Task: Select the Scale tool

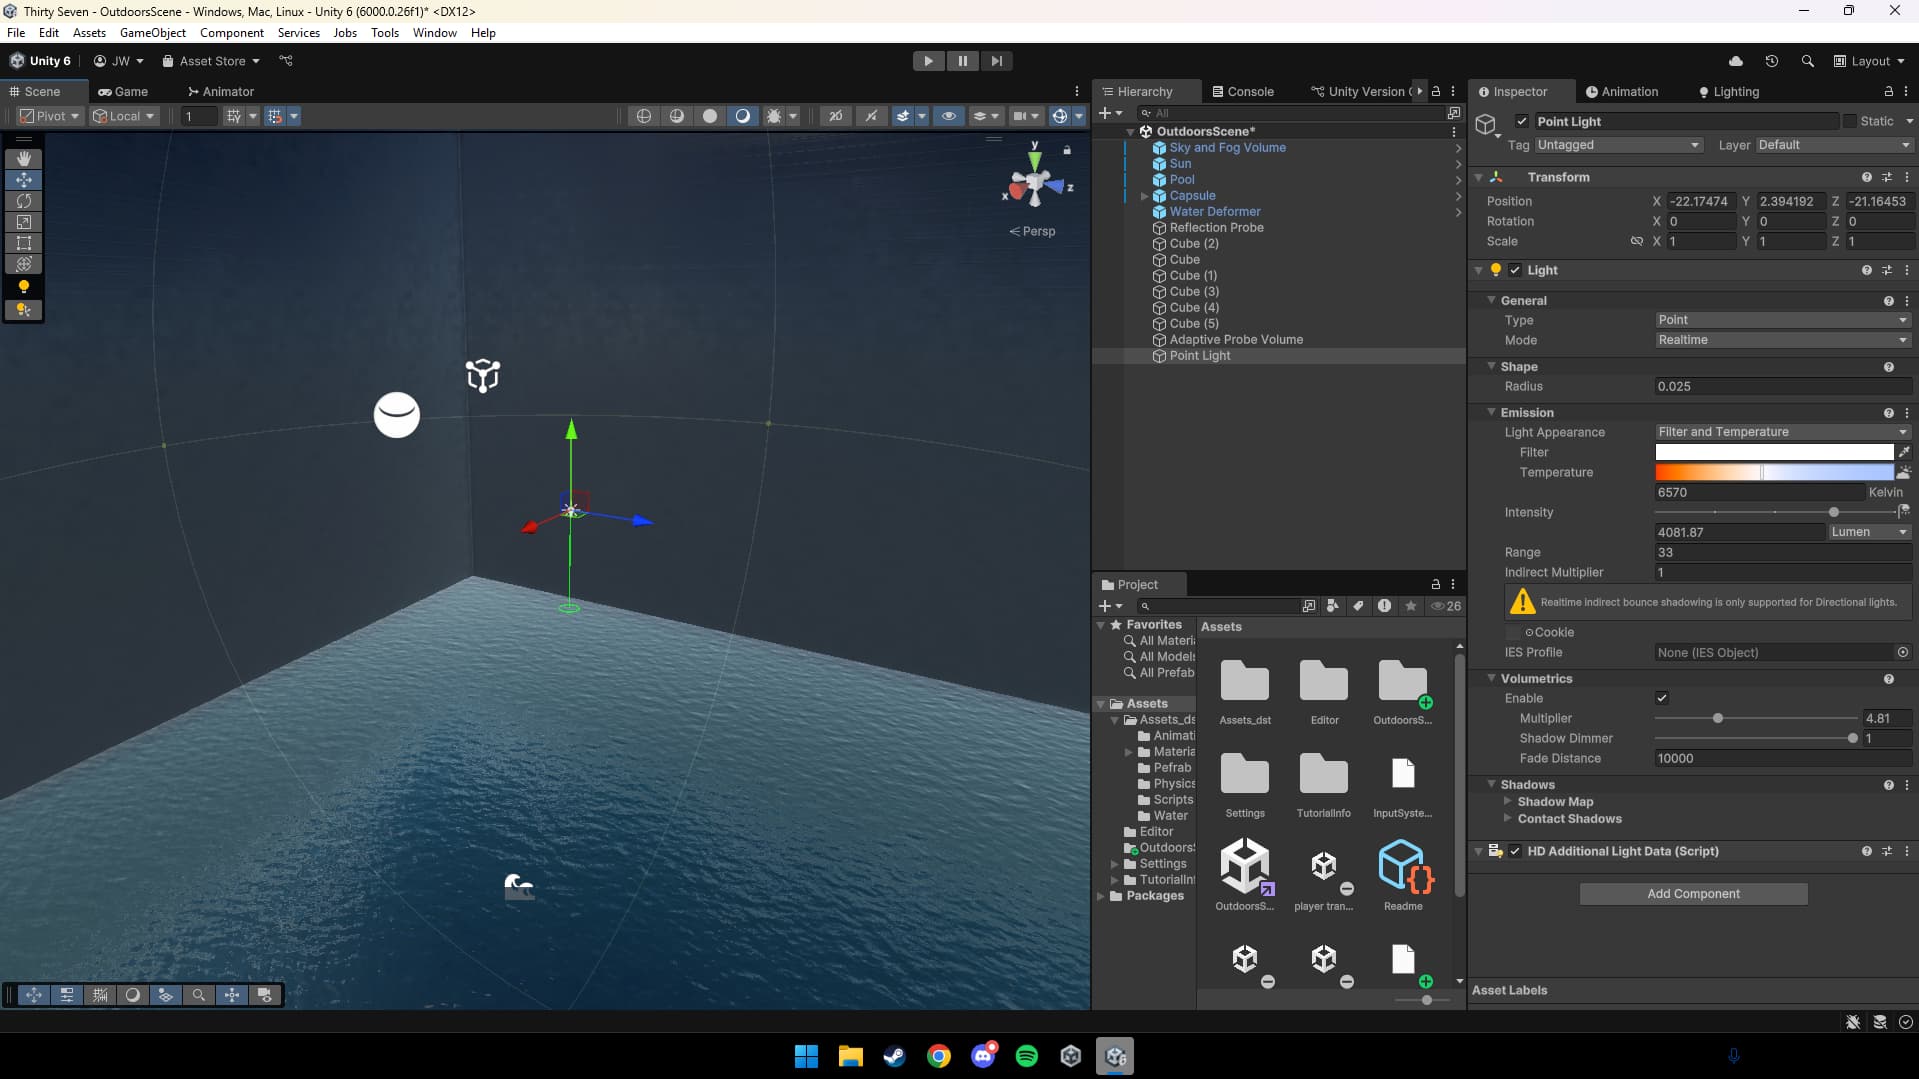Action: tap(24, 222)
